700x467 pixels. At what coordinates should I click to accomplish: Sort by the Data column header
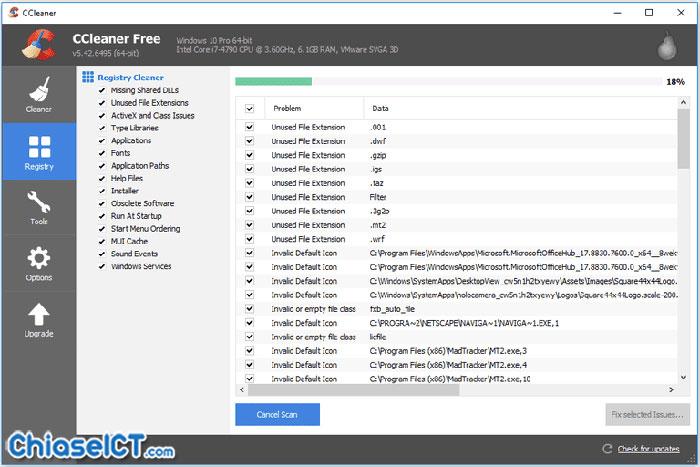click(521, 108)
